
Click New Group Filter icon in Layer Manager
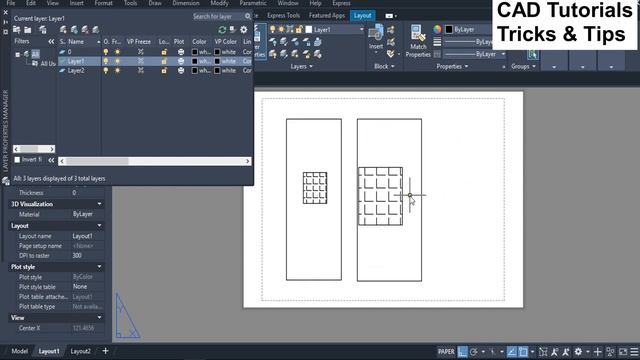(28, 30)
